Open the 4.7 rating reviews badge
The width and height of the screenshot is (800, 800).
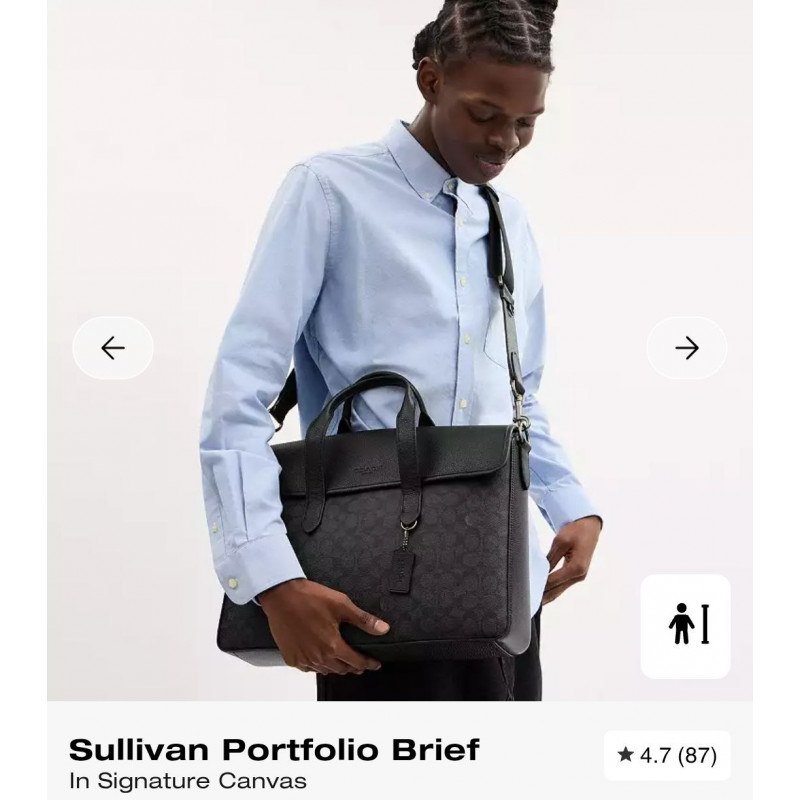pyautogui.click(x=667, y=756)
